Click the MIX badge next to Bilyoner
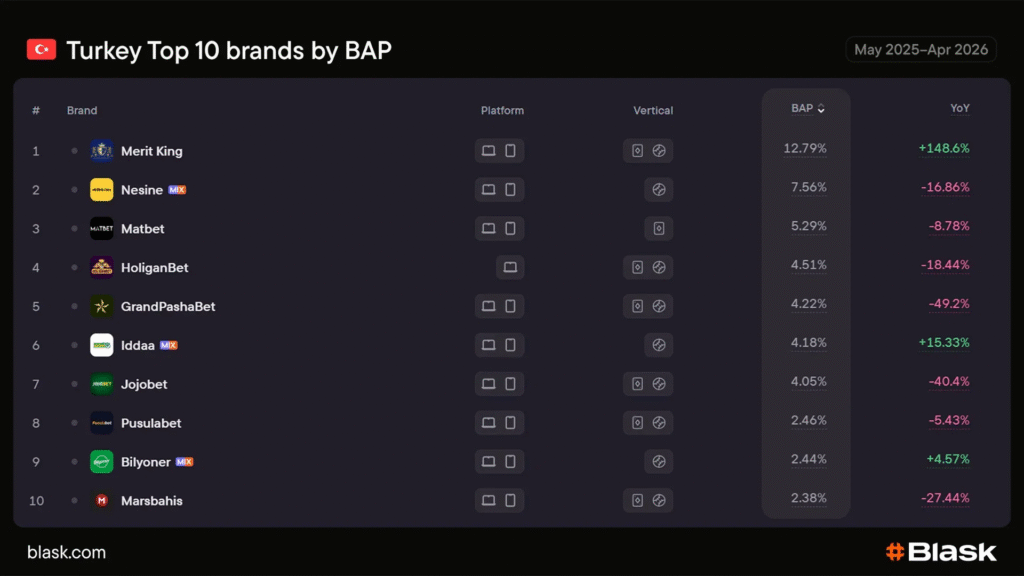1024x576 pixels. point(184,462)
